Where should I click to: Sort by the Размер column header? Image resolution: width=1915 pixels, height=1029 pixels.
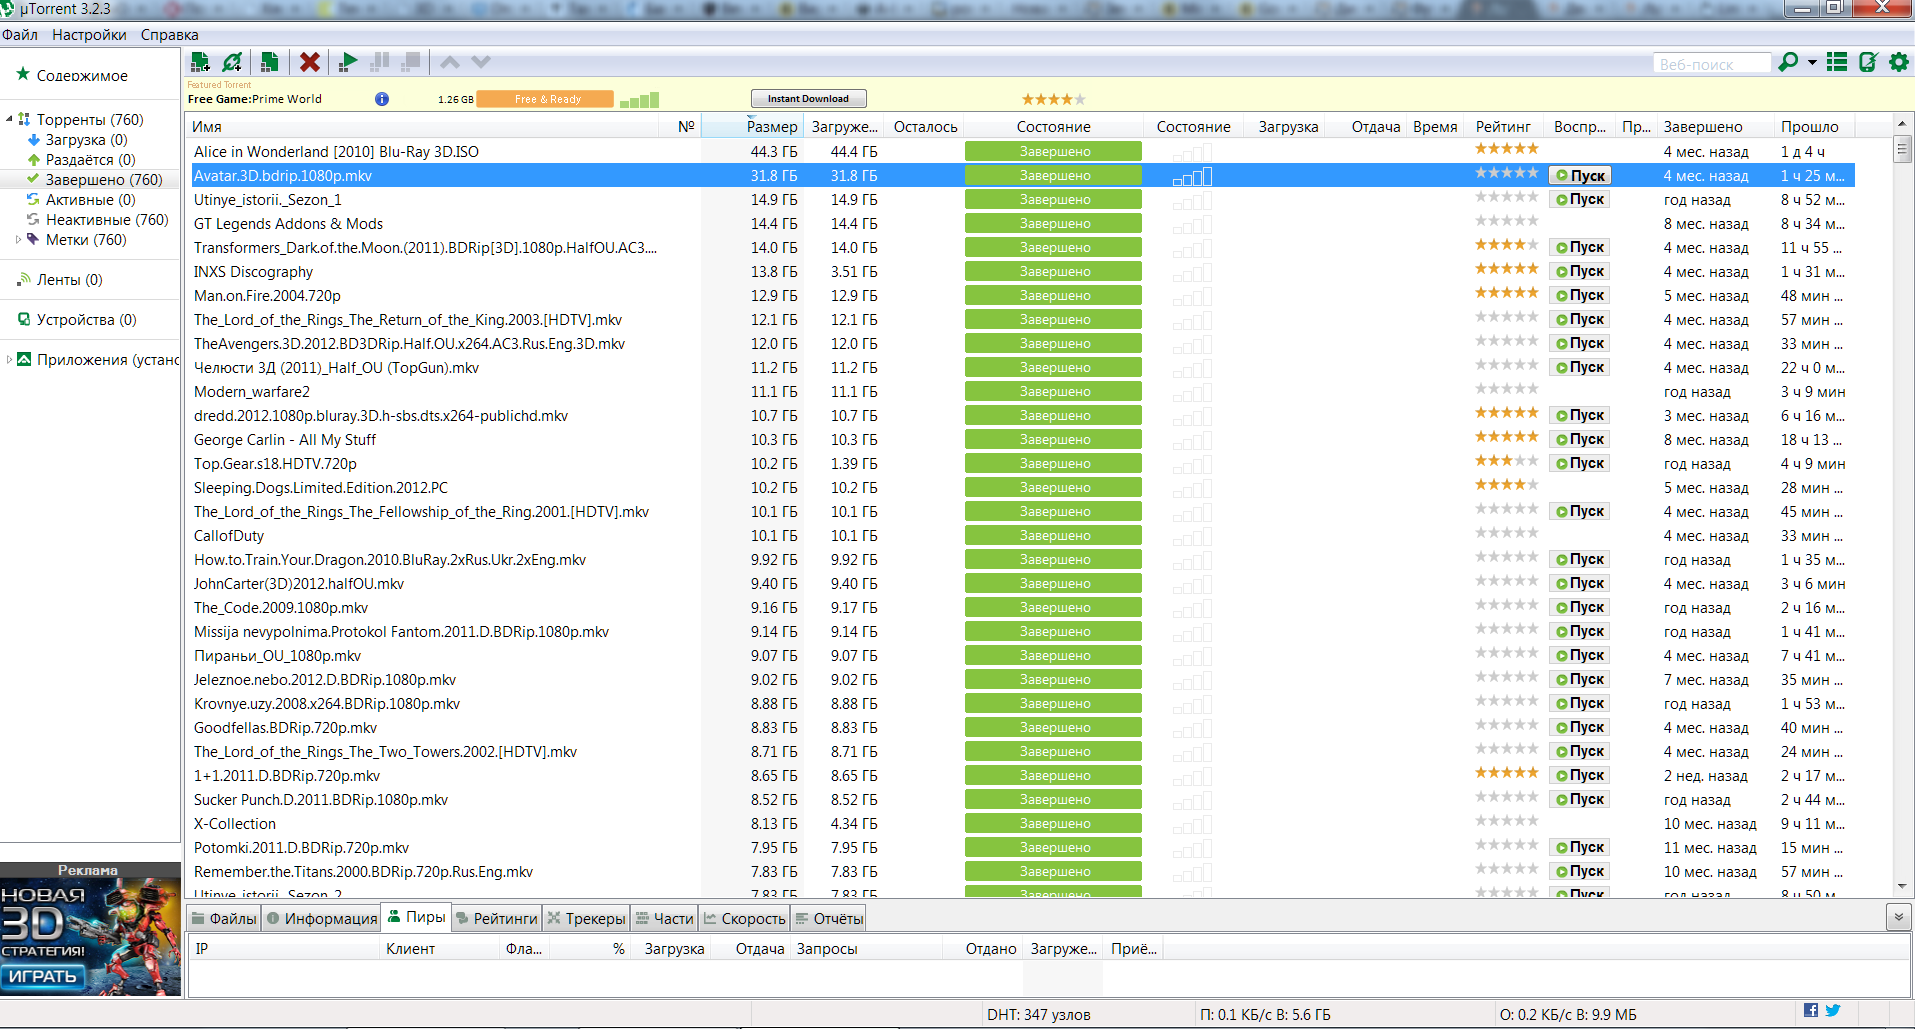click(x=752, y=127)
